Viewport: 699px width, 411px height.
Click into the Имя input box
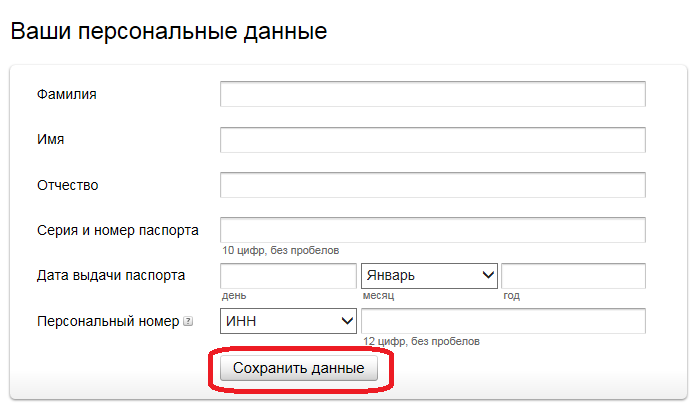click(x=432, y=140)
